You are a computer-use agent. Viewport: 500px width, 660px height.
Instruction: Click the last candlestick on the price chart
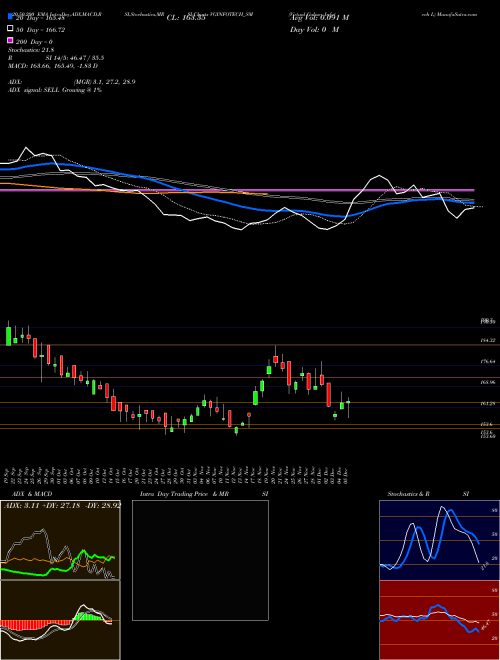coord(348,407)
